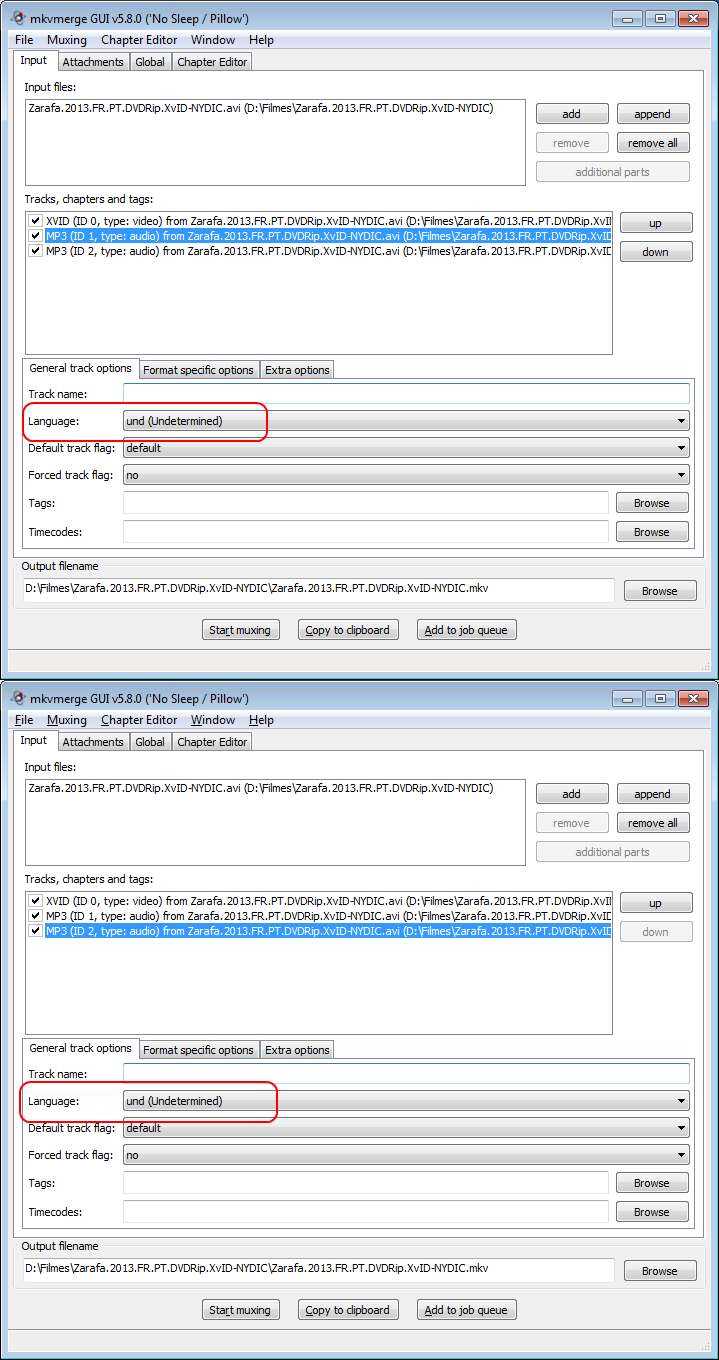719x1360 pixels.
Task: Move track down in top window
Action: 655,252
